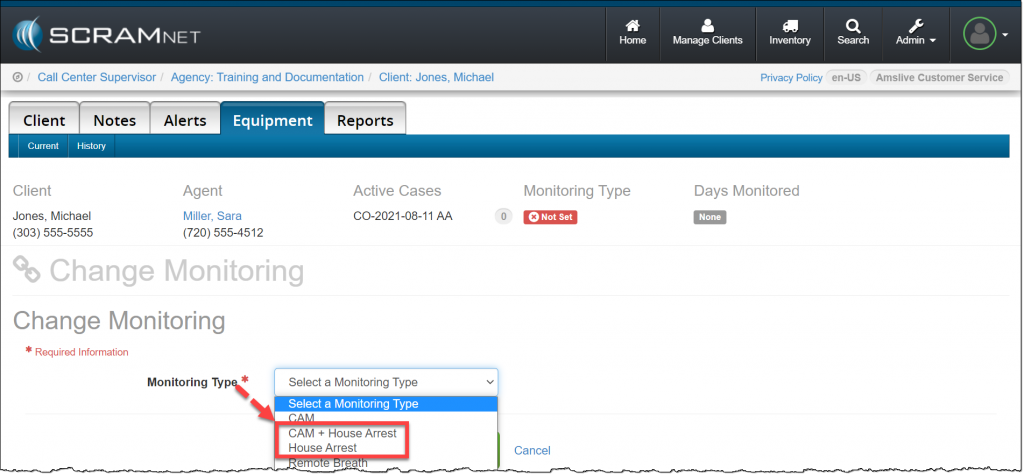Viewport: 1024px width, 475px height.
Task: Go to the Reports tab
Action: [364, 120]
